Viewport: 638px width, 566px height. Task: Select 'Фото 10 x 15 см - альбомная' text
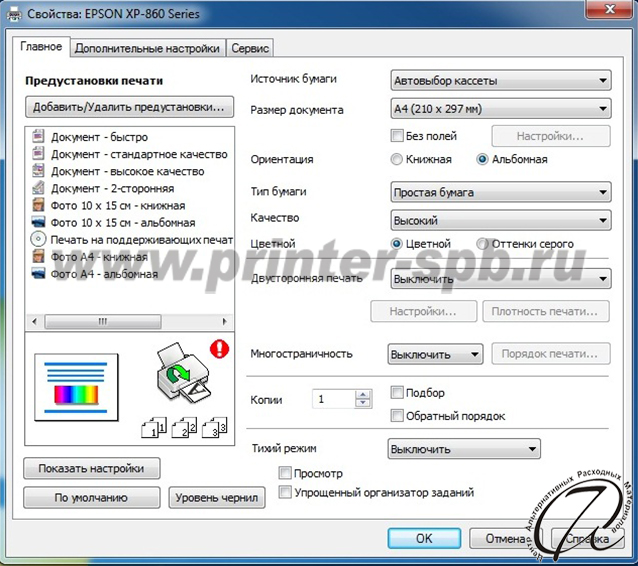[x=123, y=223]
